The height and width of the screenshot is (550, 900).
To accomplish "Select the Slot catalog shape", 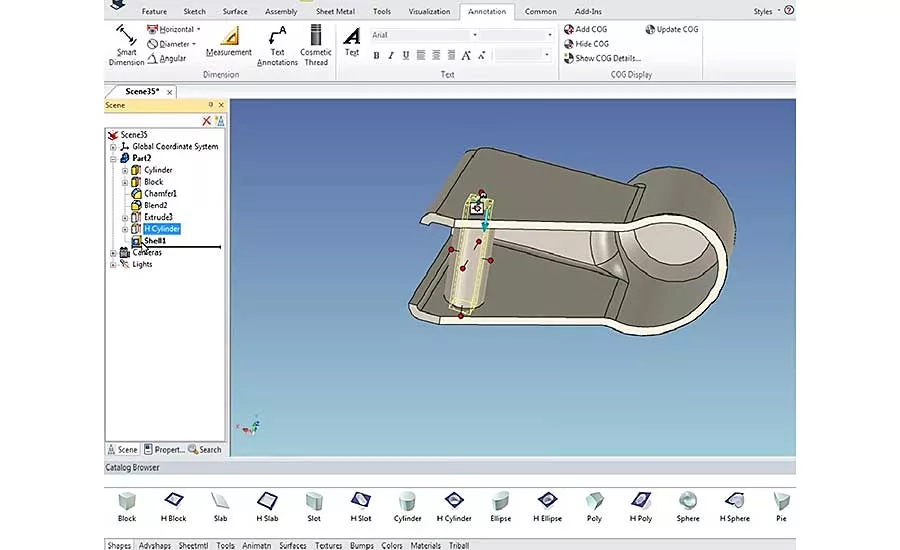I will 314,507.
